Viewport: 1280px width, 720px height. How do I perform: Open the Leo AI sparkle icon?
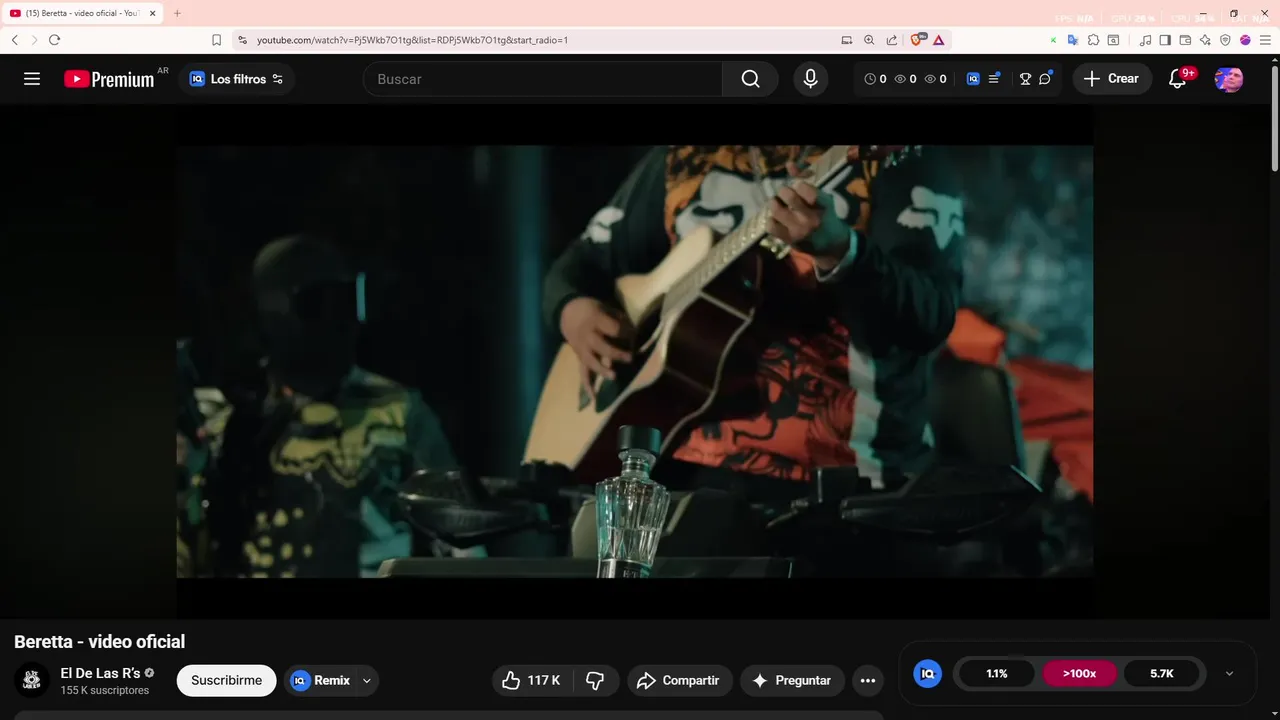pos(1206,40)
